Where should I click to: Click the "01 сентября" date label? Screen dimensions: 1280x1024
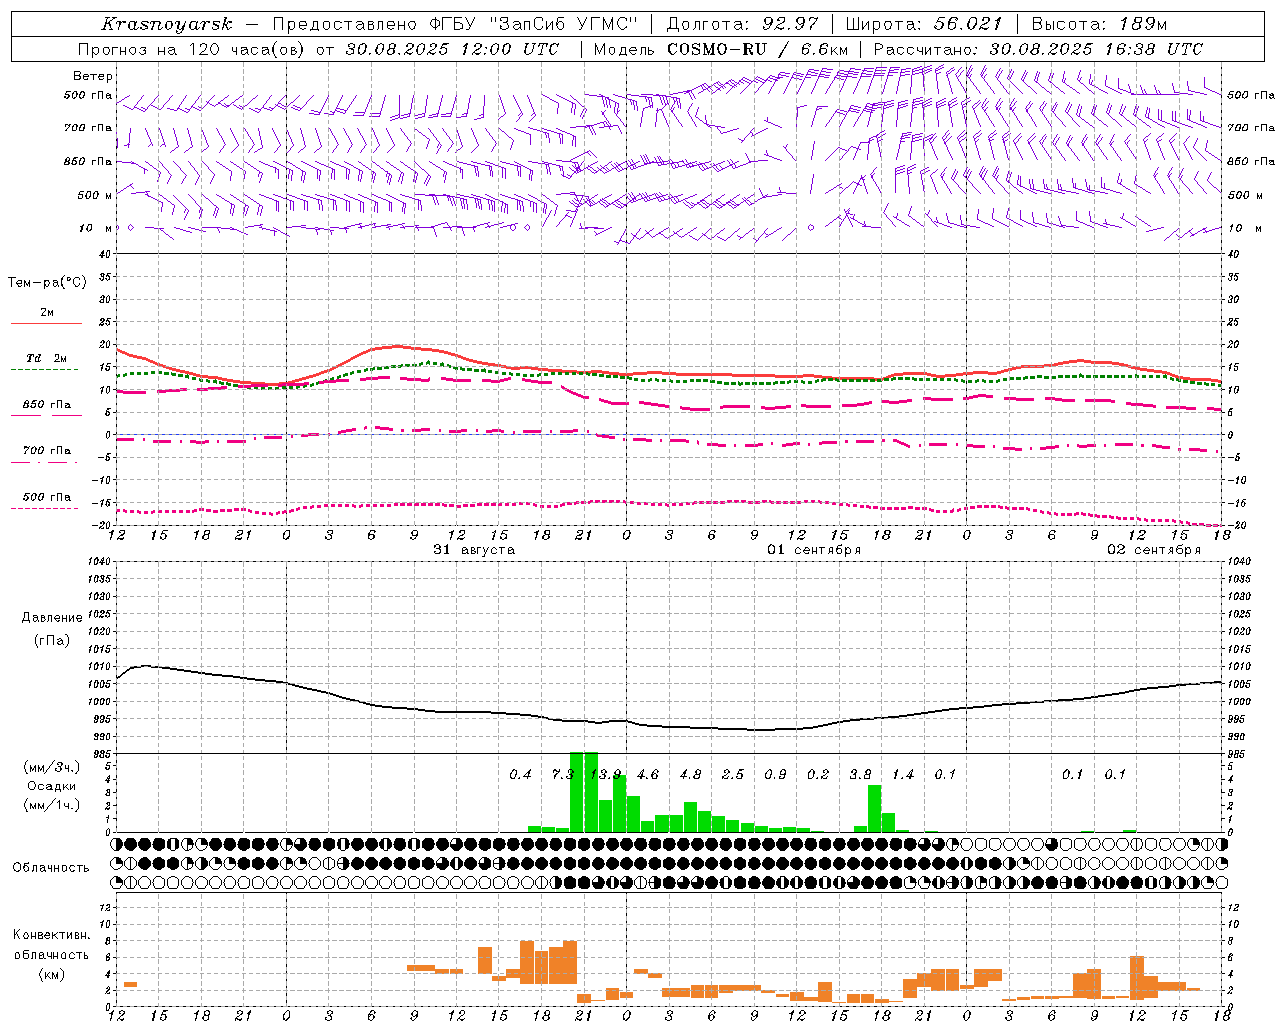814,550
